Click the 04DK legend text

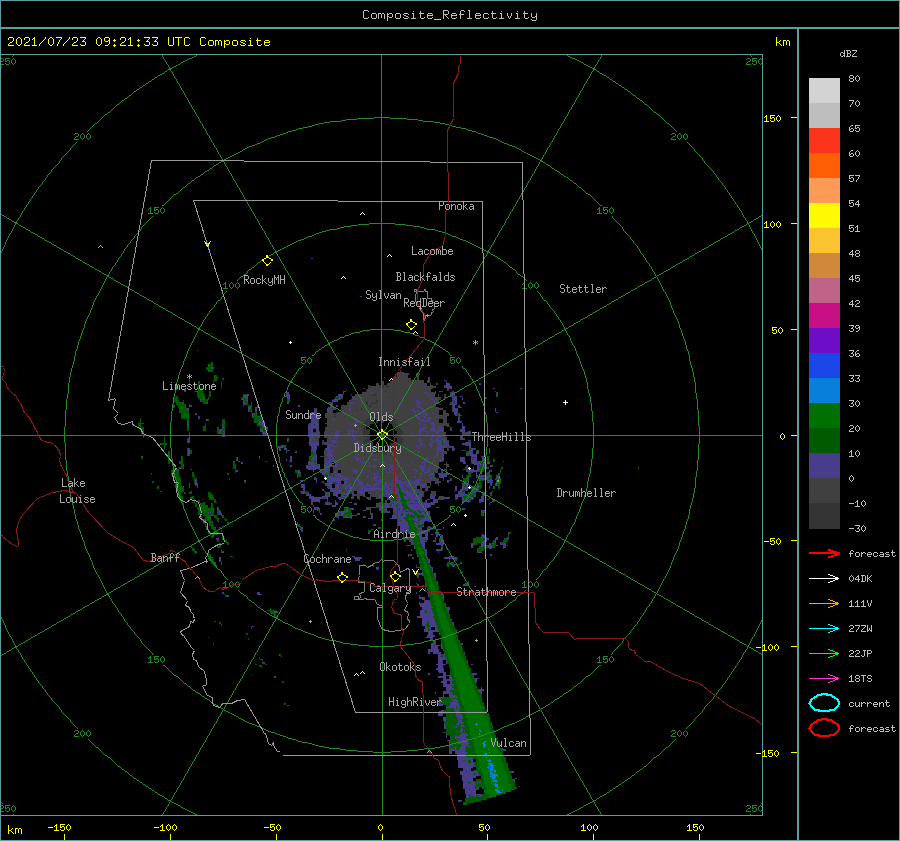pyautogui.click(x=860, y=579)
